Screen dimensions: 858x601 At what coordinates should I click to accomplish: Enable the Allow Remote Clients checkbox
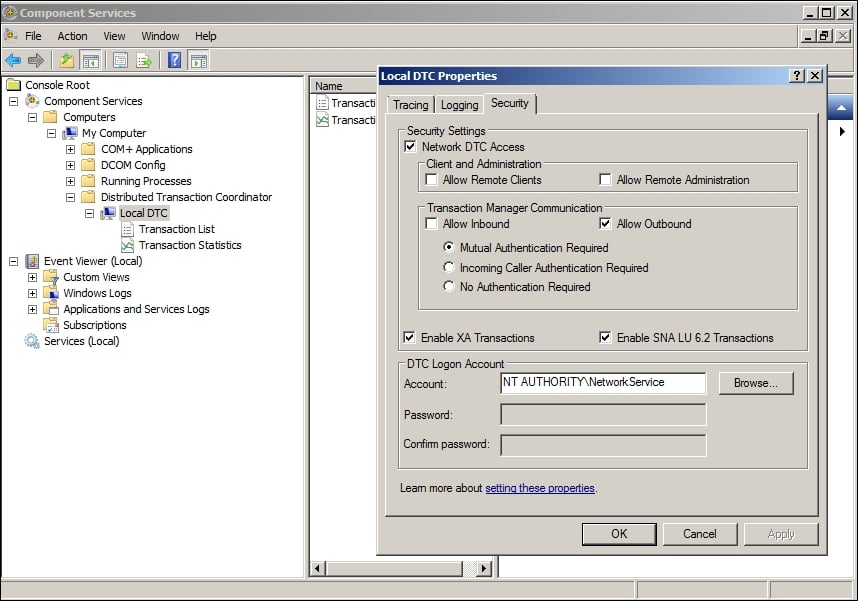(430, 179)
